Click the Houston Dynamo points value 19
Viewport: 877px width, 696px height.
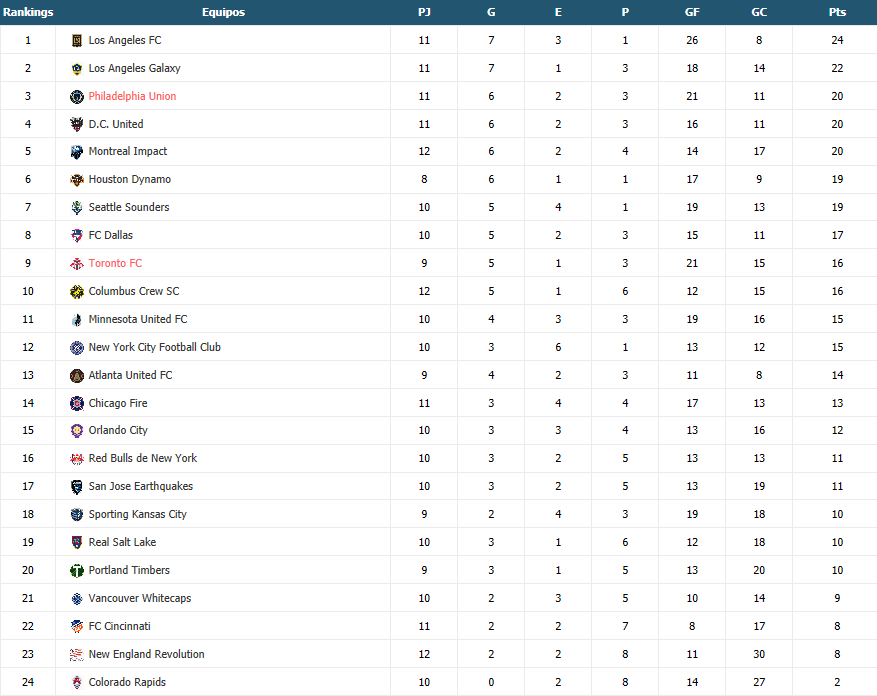click(837, 179)
